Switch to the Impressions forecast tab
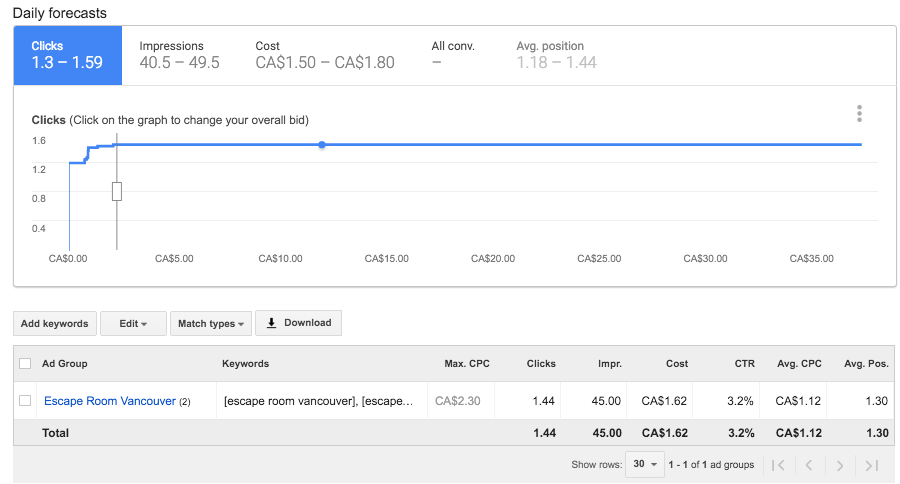The height and width of the screenshot is (484, 900). [179, 55]
